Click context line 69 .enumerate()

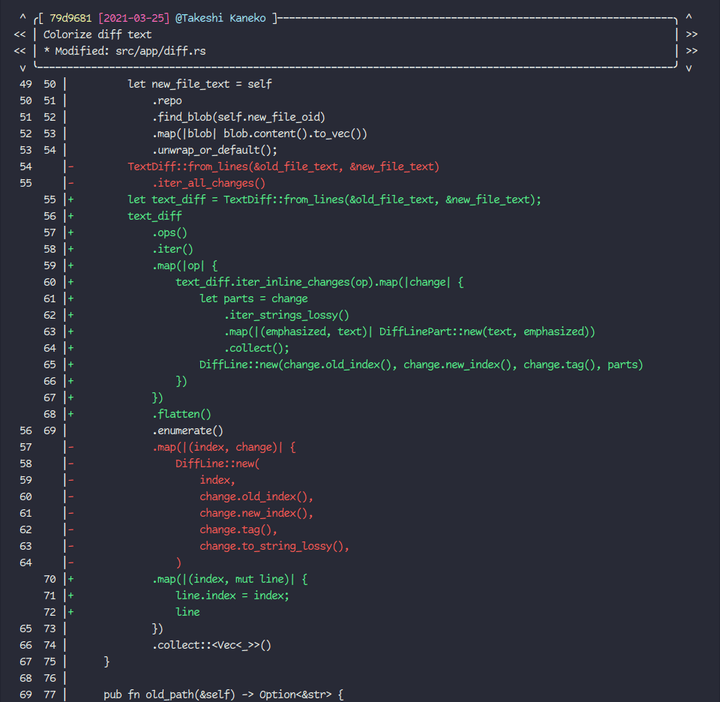(x=188, y=431)
